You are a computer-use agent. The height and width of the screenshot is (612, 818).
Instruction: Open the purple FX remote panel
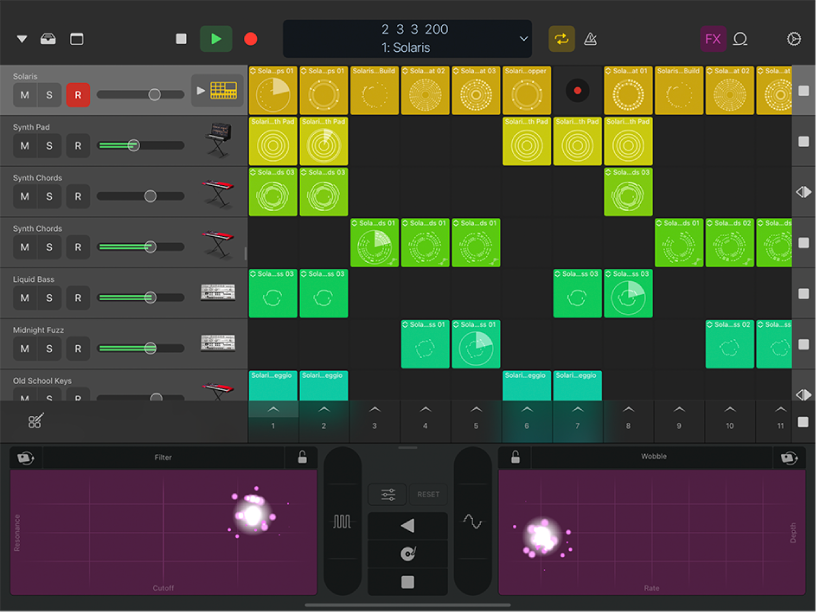click(x=713, y=38)
